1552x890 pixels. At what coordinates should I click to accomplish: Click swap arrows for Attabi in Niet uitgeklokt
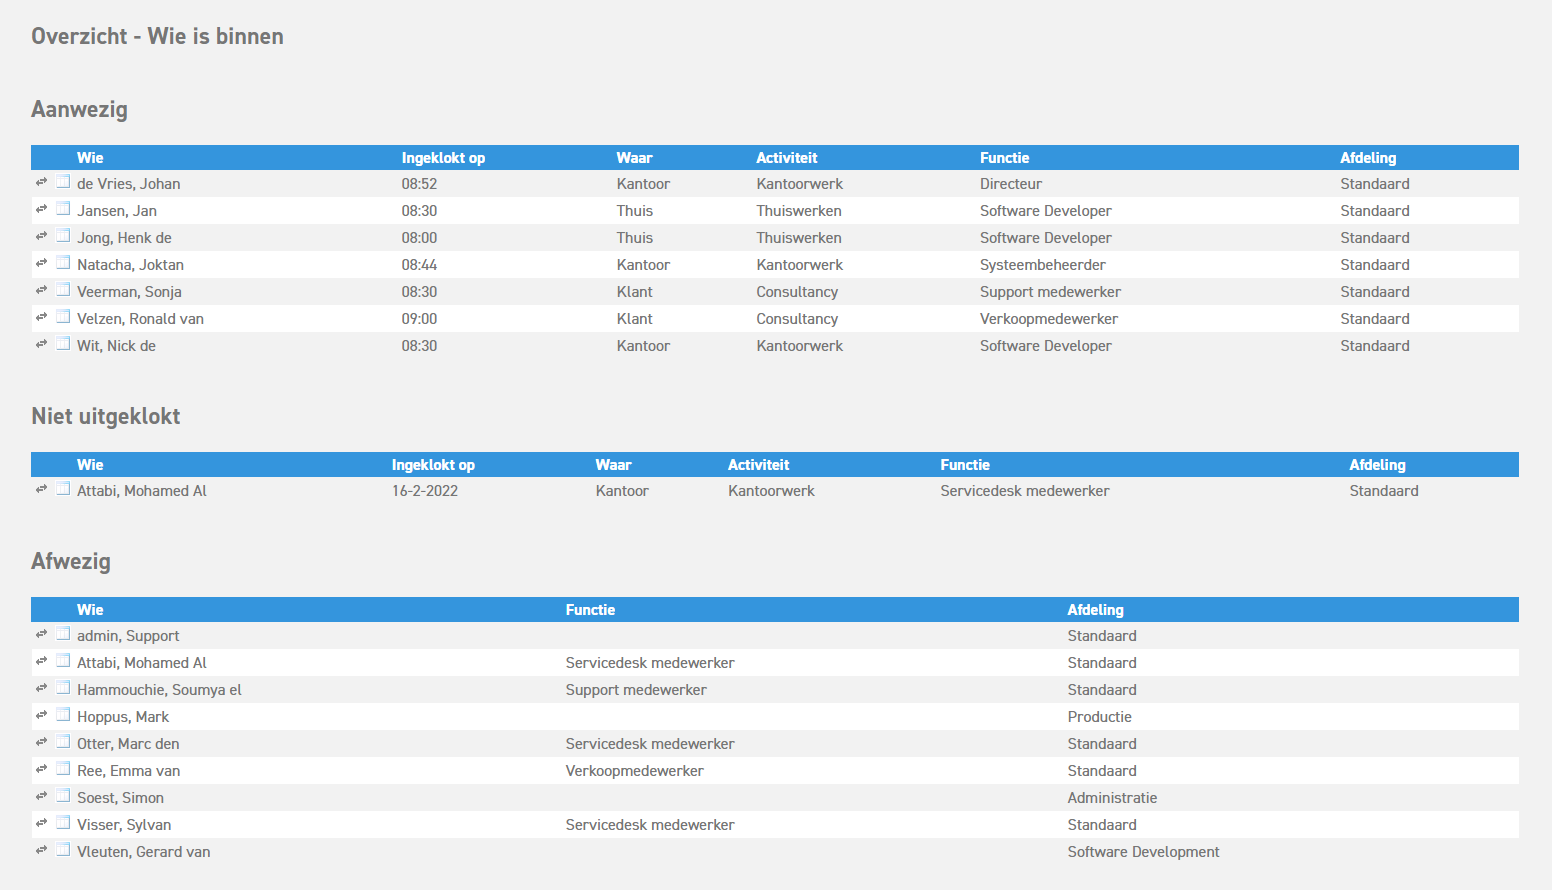[41, 489]
